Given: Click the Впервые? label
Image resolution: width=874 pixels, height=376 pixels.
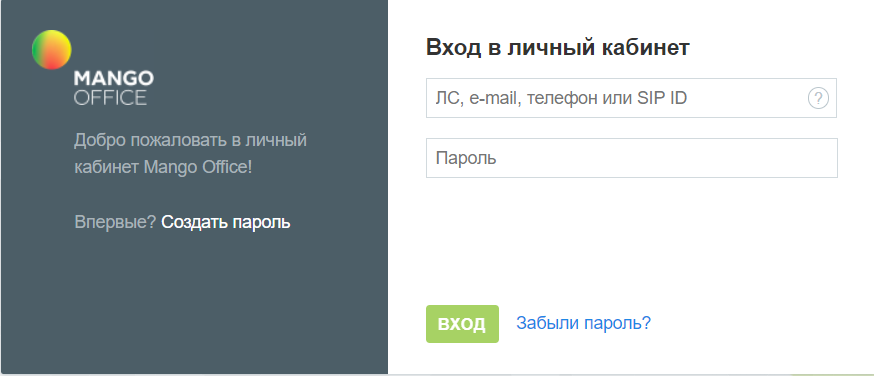Looking at the screenshot, I should coord(115,222).
